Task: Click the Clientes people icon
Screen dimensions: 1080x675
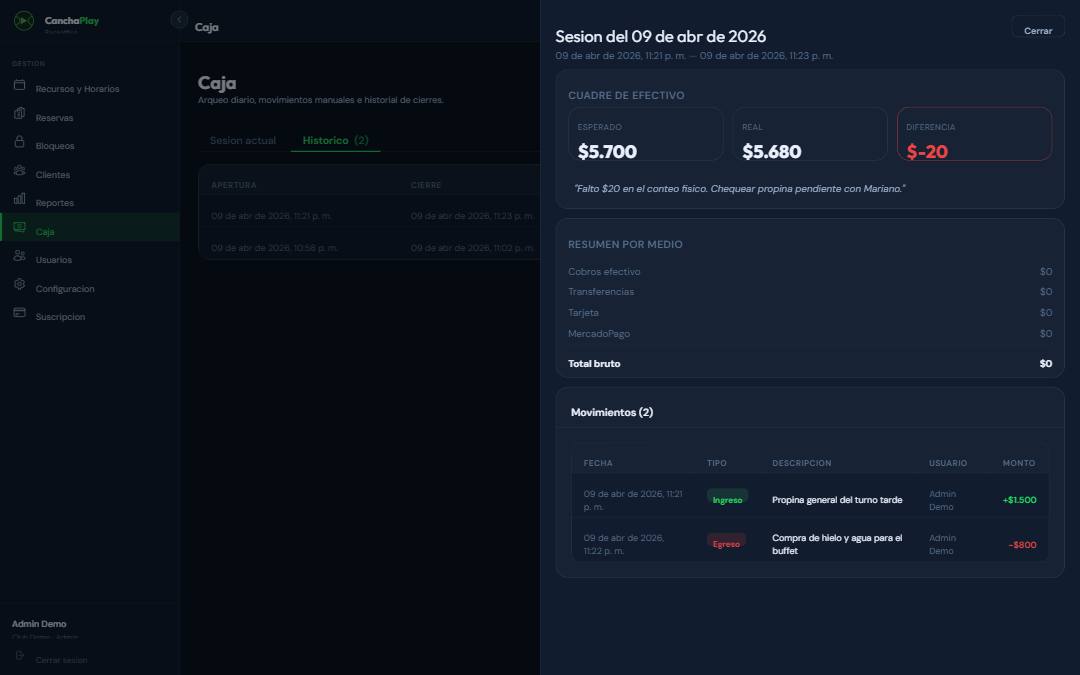Action: tap(19, 170)
